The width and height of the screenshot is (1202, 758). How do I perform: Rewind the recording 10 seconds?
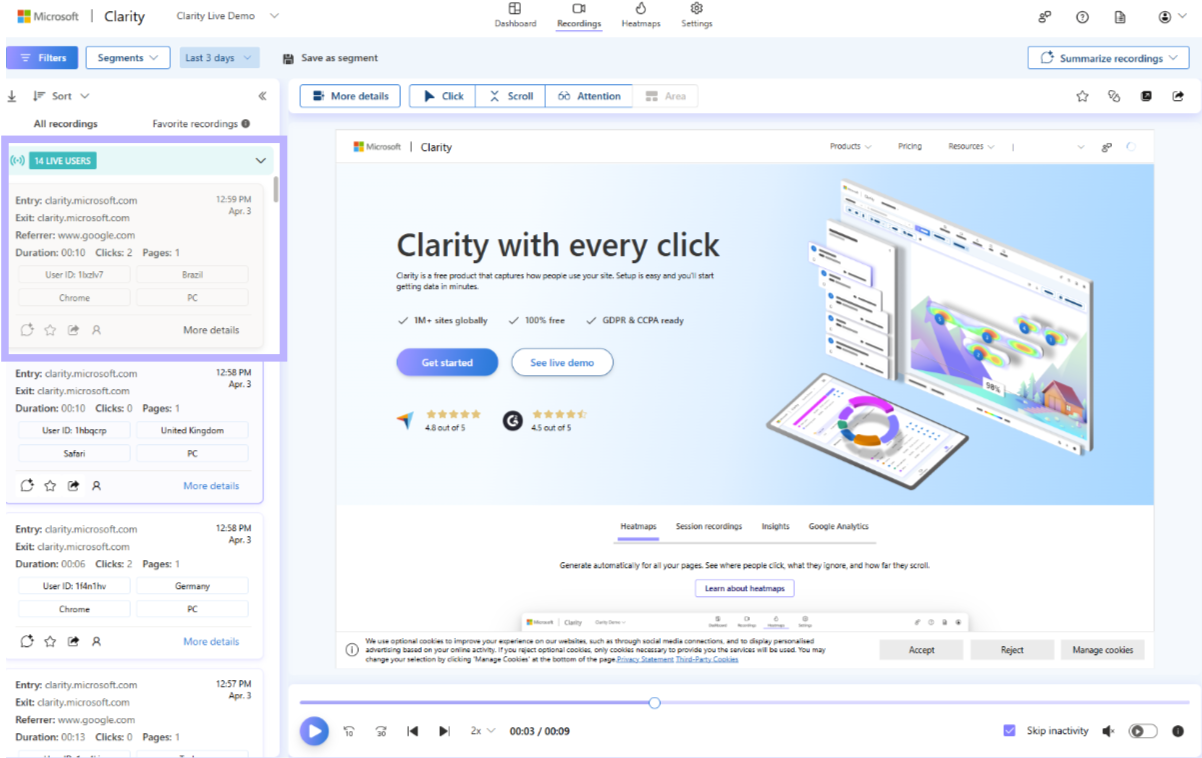[348, 731]
